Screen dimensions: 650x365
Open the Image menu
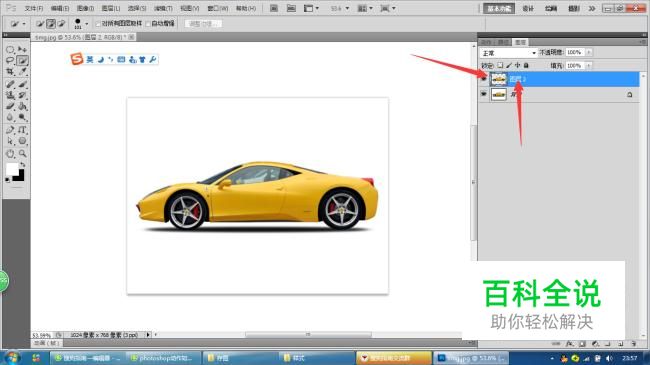tap(85, 8)
